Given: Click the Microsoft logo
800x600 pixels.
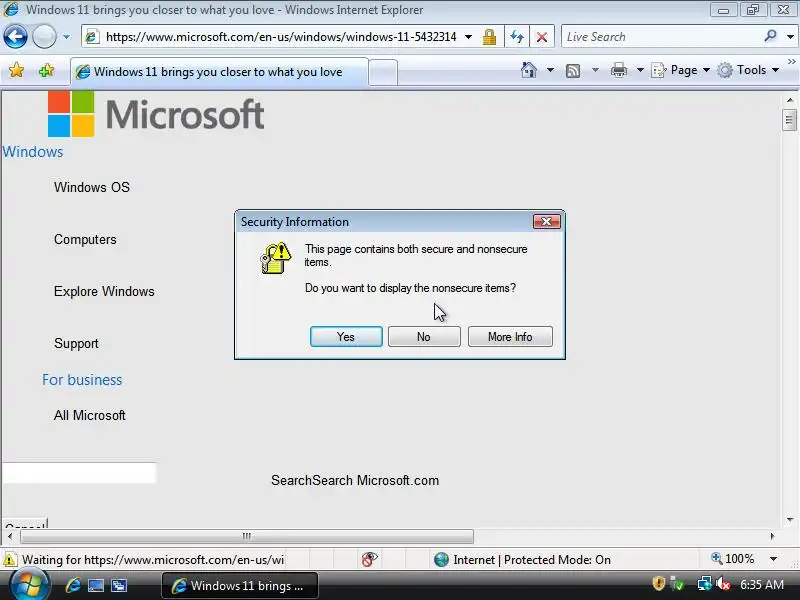Looking at the screenshot, I should (156, 114).
